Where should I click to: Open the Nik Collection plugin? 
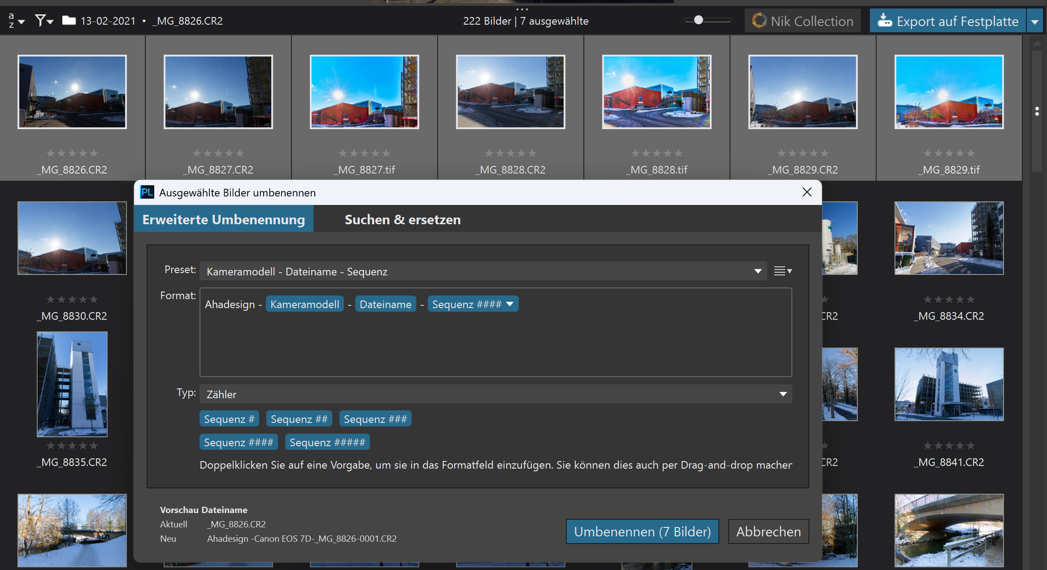(804, 21)
